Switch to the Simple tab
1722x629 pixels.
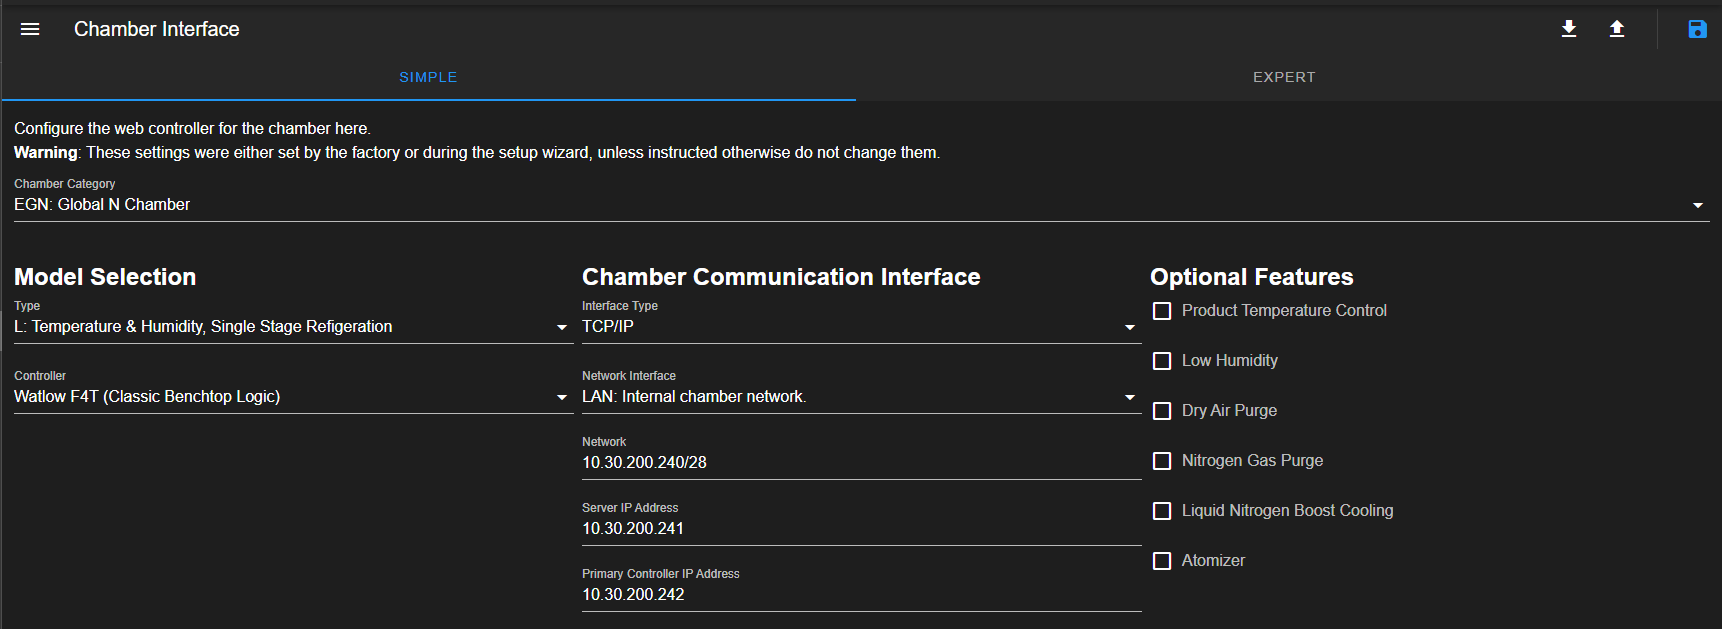click(x=428, y=77)
